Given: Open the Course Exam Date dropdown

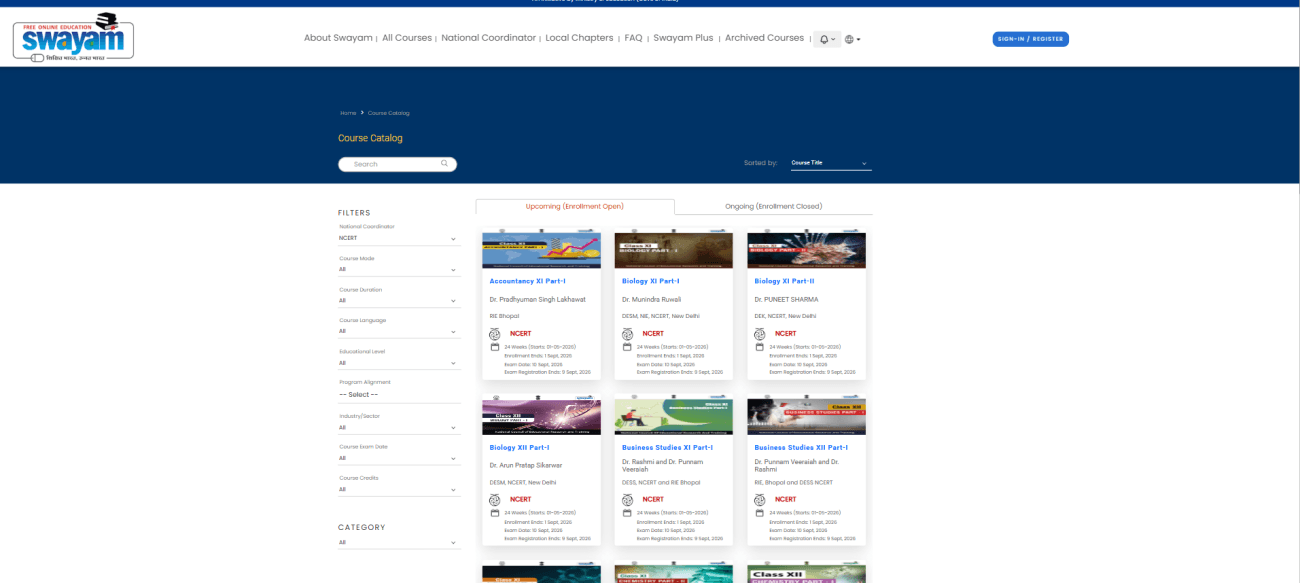Looking at the screenshot, I should [x=399, y=459].
